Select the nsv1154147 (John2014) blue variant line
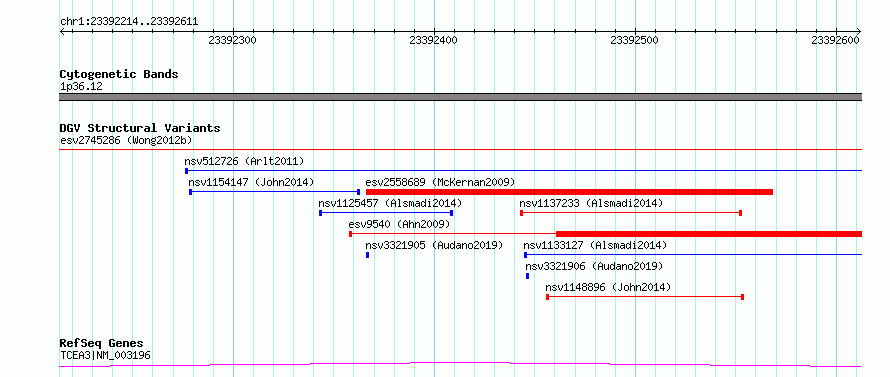This screenshot has height=377, width=890. 275,192
